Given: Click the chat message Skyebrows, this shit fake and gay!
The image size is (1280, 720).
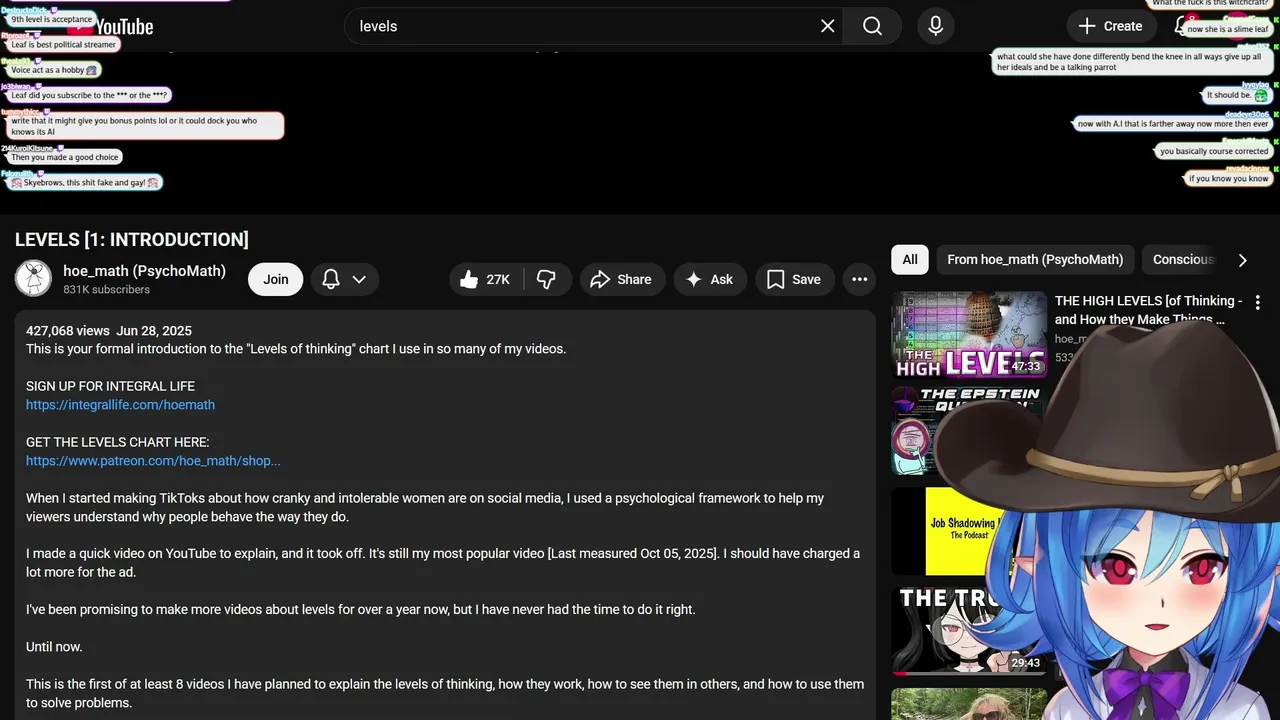Looking at the screenshot, I should [x=84, y=183].
